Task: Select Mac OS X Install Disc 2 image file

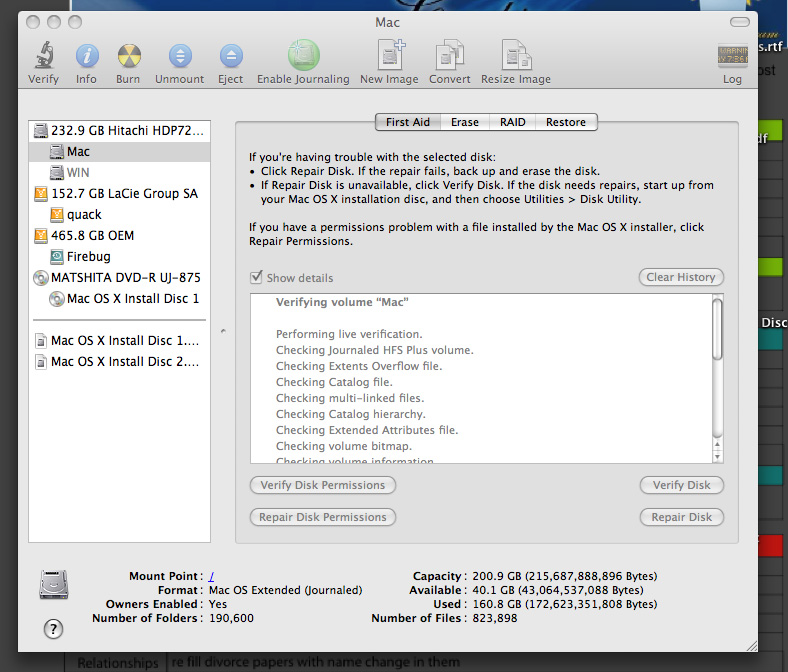Action: pyautogui.click(x=120, y=362)
